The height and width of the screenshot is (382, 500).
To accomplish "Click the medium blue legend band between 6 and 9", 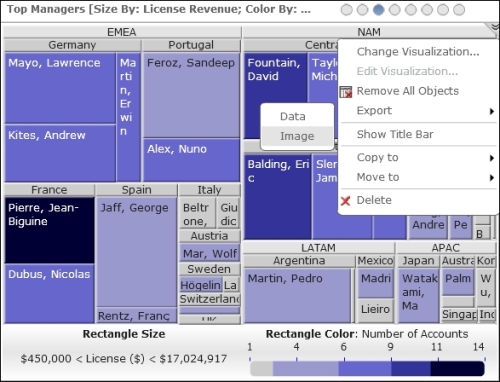I will [365, 369].
